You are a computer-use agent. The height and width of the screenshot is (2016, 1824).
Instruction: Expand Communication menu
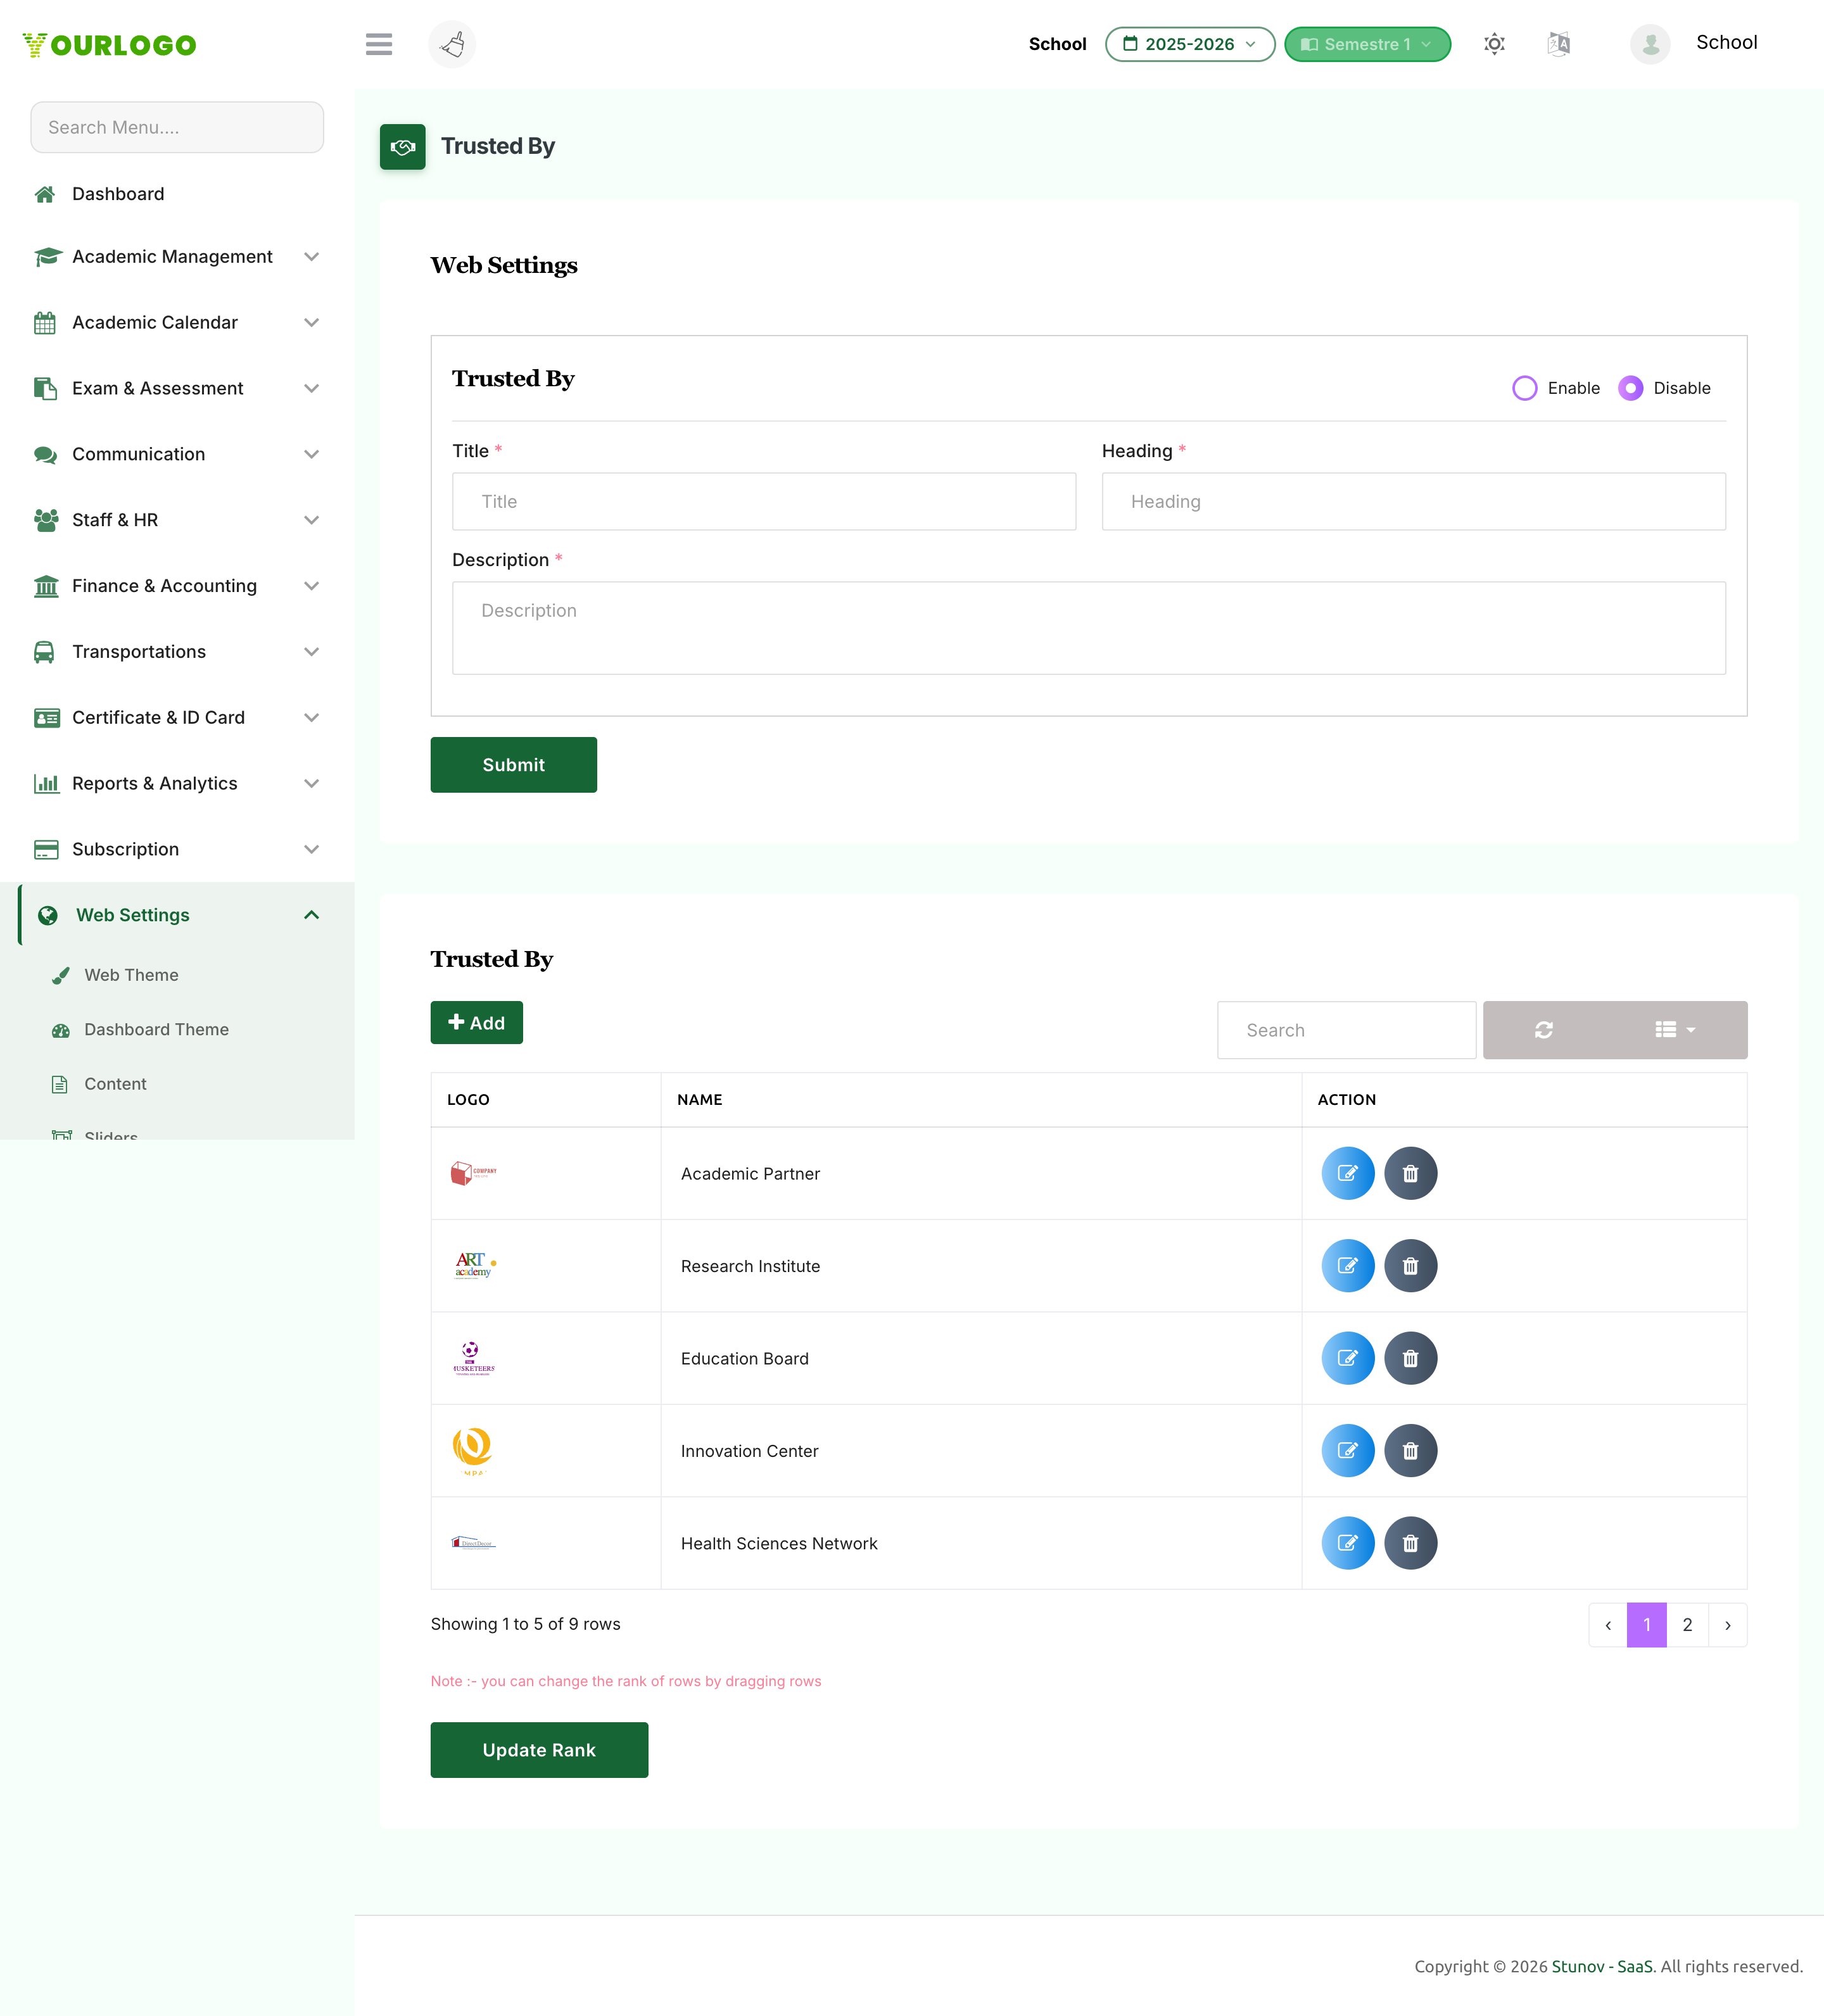coord(177,455)
